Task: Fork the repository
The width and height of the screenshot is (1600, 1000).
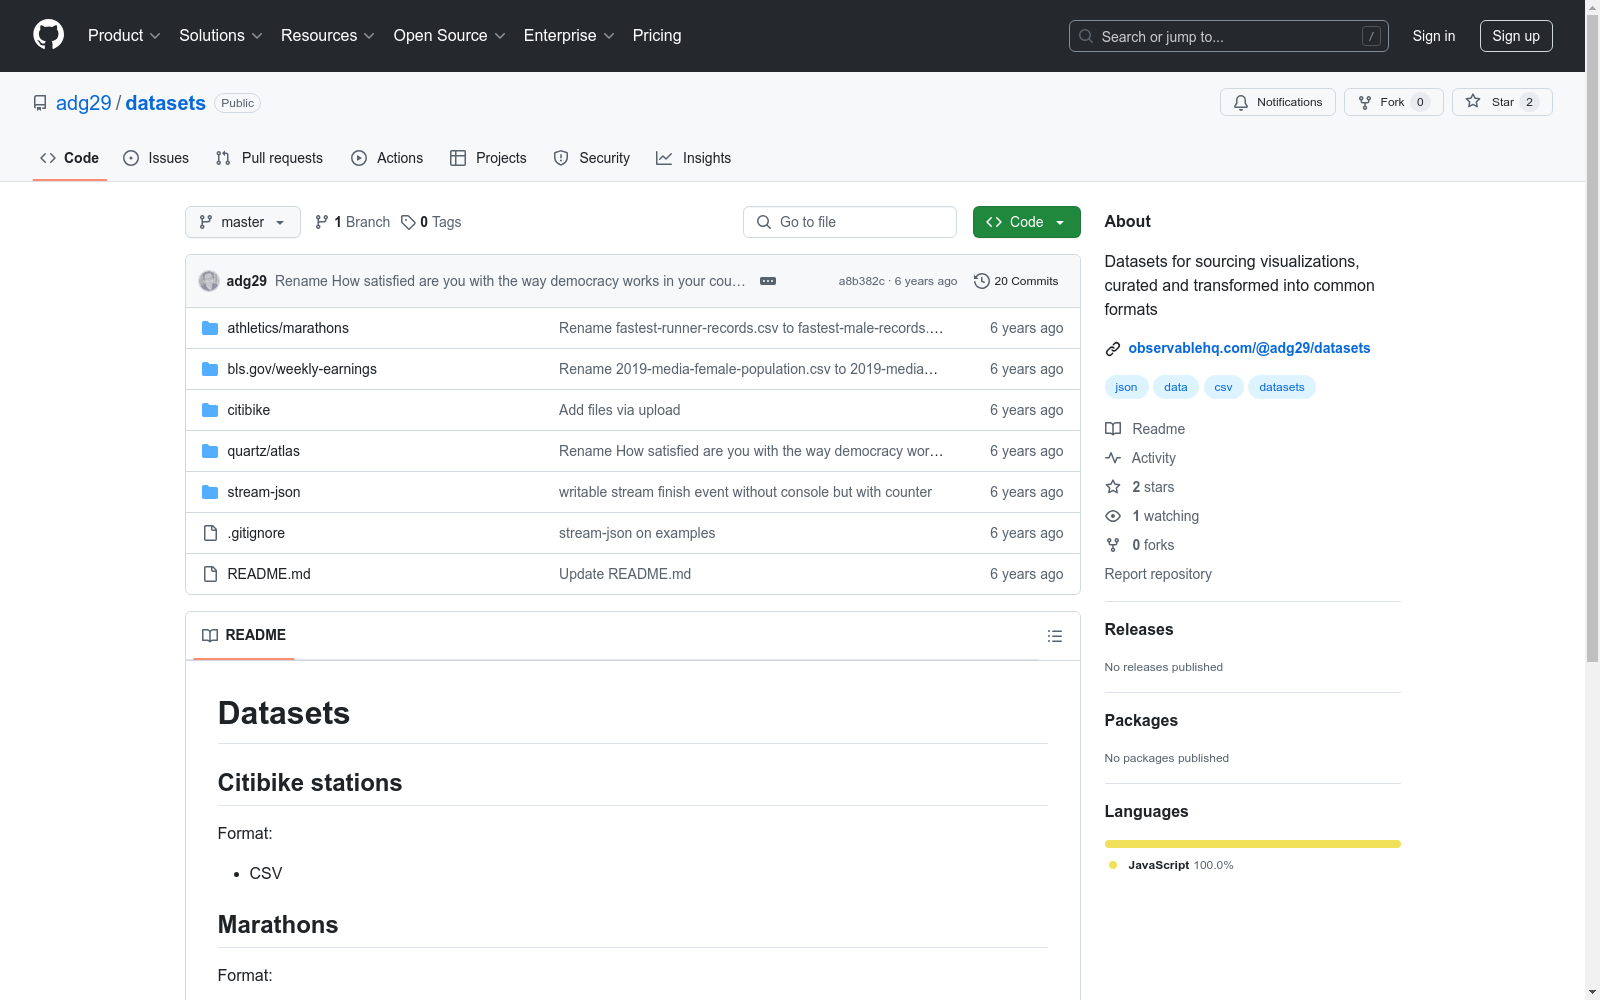Action: (x=1394, y=102)
